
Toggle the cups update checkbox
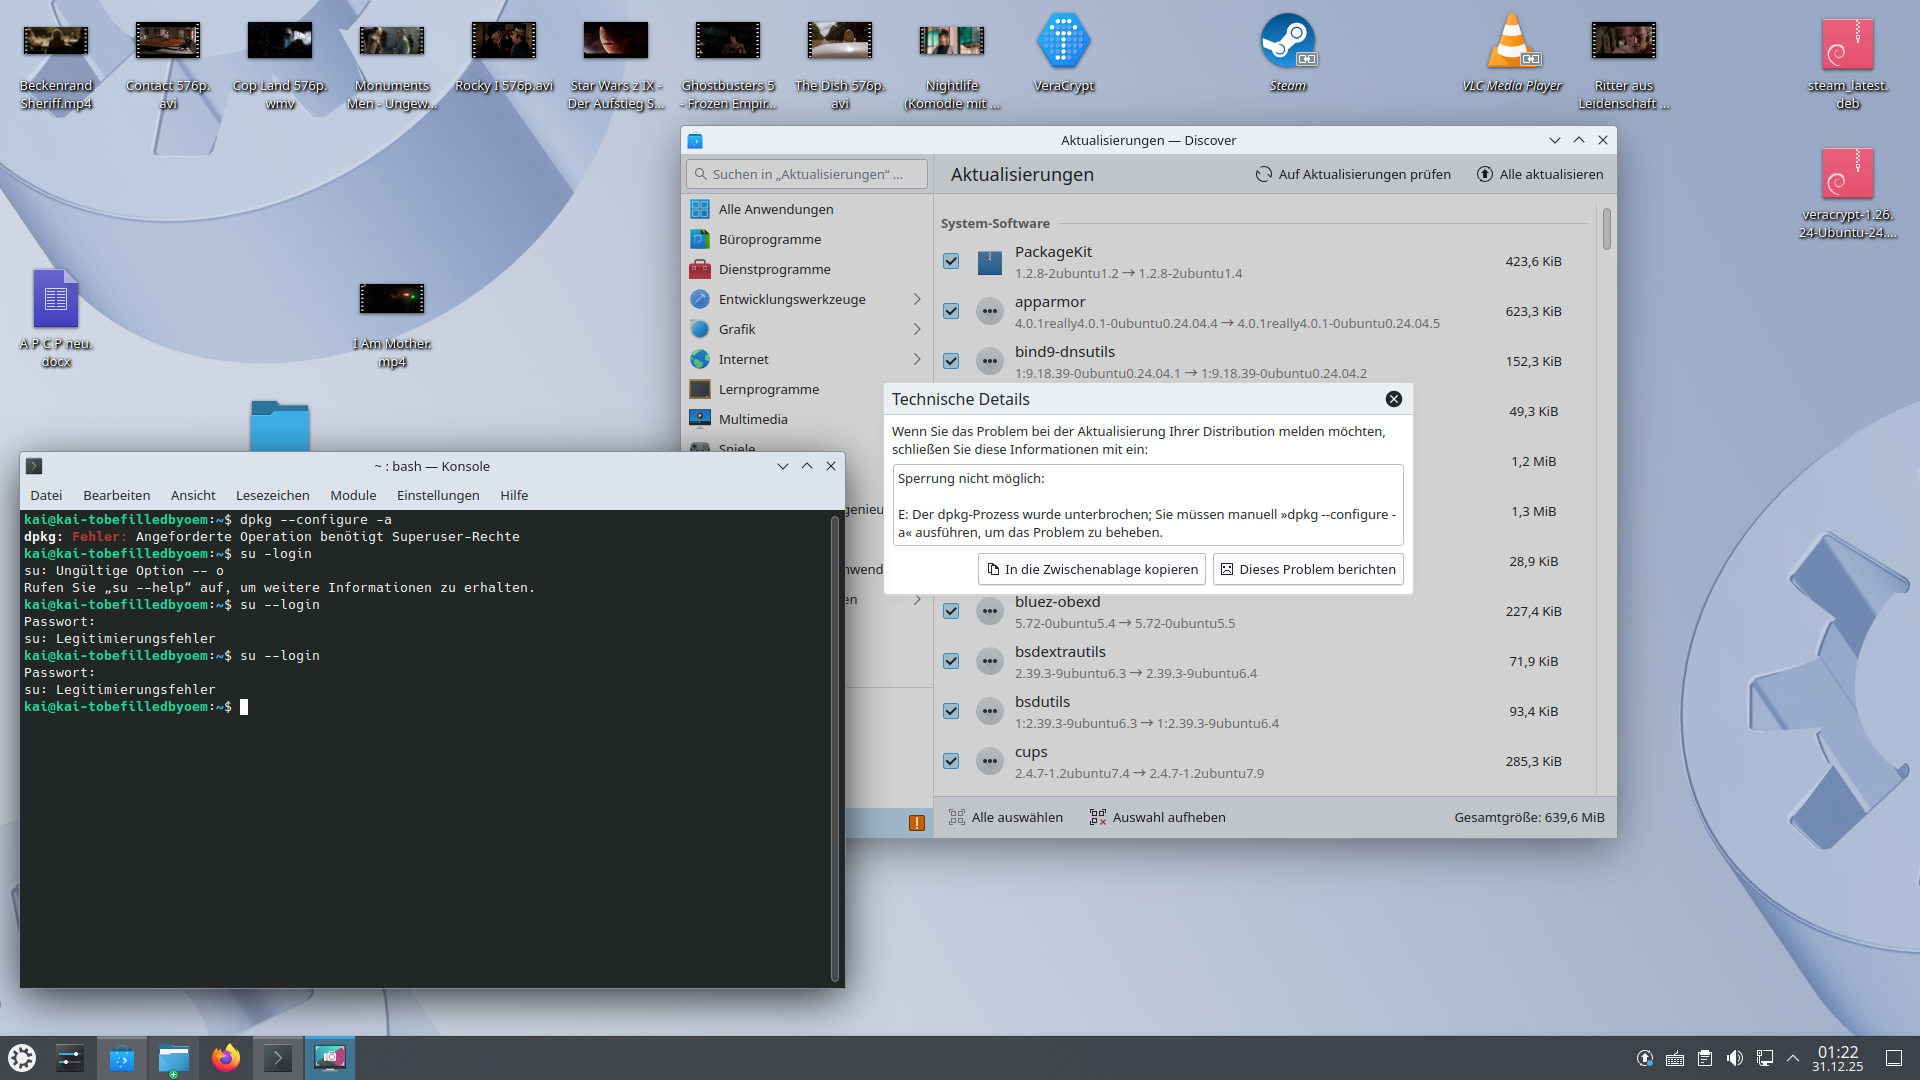[951, 761]
